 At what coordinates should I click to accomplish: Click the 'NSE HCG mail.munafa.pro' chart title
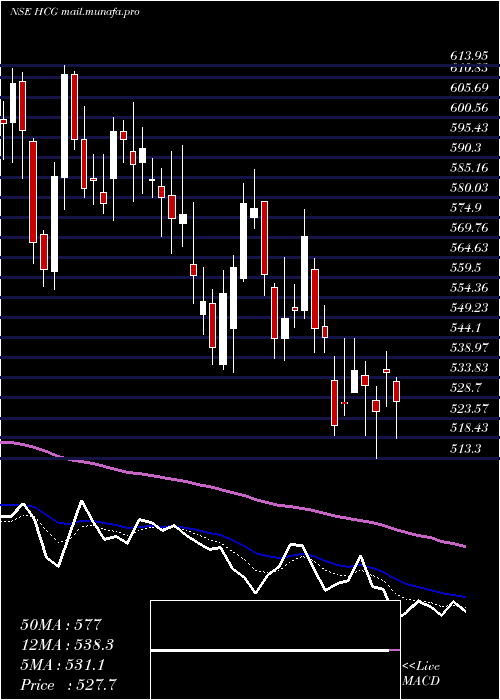tap(75, 12)
